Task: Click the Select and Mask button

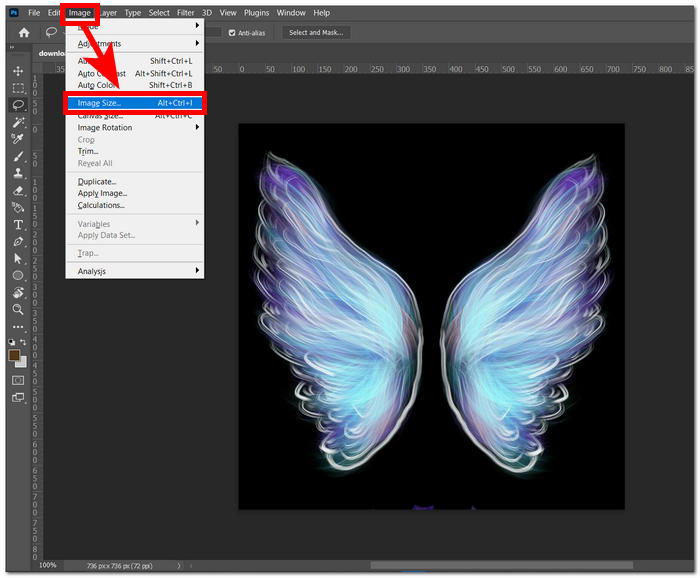Action: click(x=316, y=32)
